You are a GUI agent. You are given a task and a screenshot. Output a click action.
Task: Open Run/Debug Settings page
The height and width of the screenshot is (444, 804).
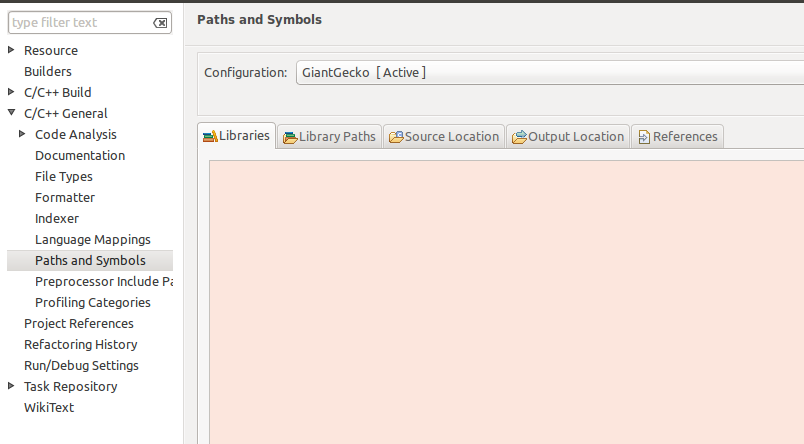[x=82, y=366]
